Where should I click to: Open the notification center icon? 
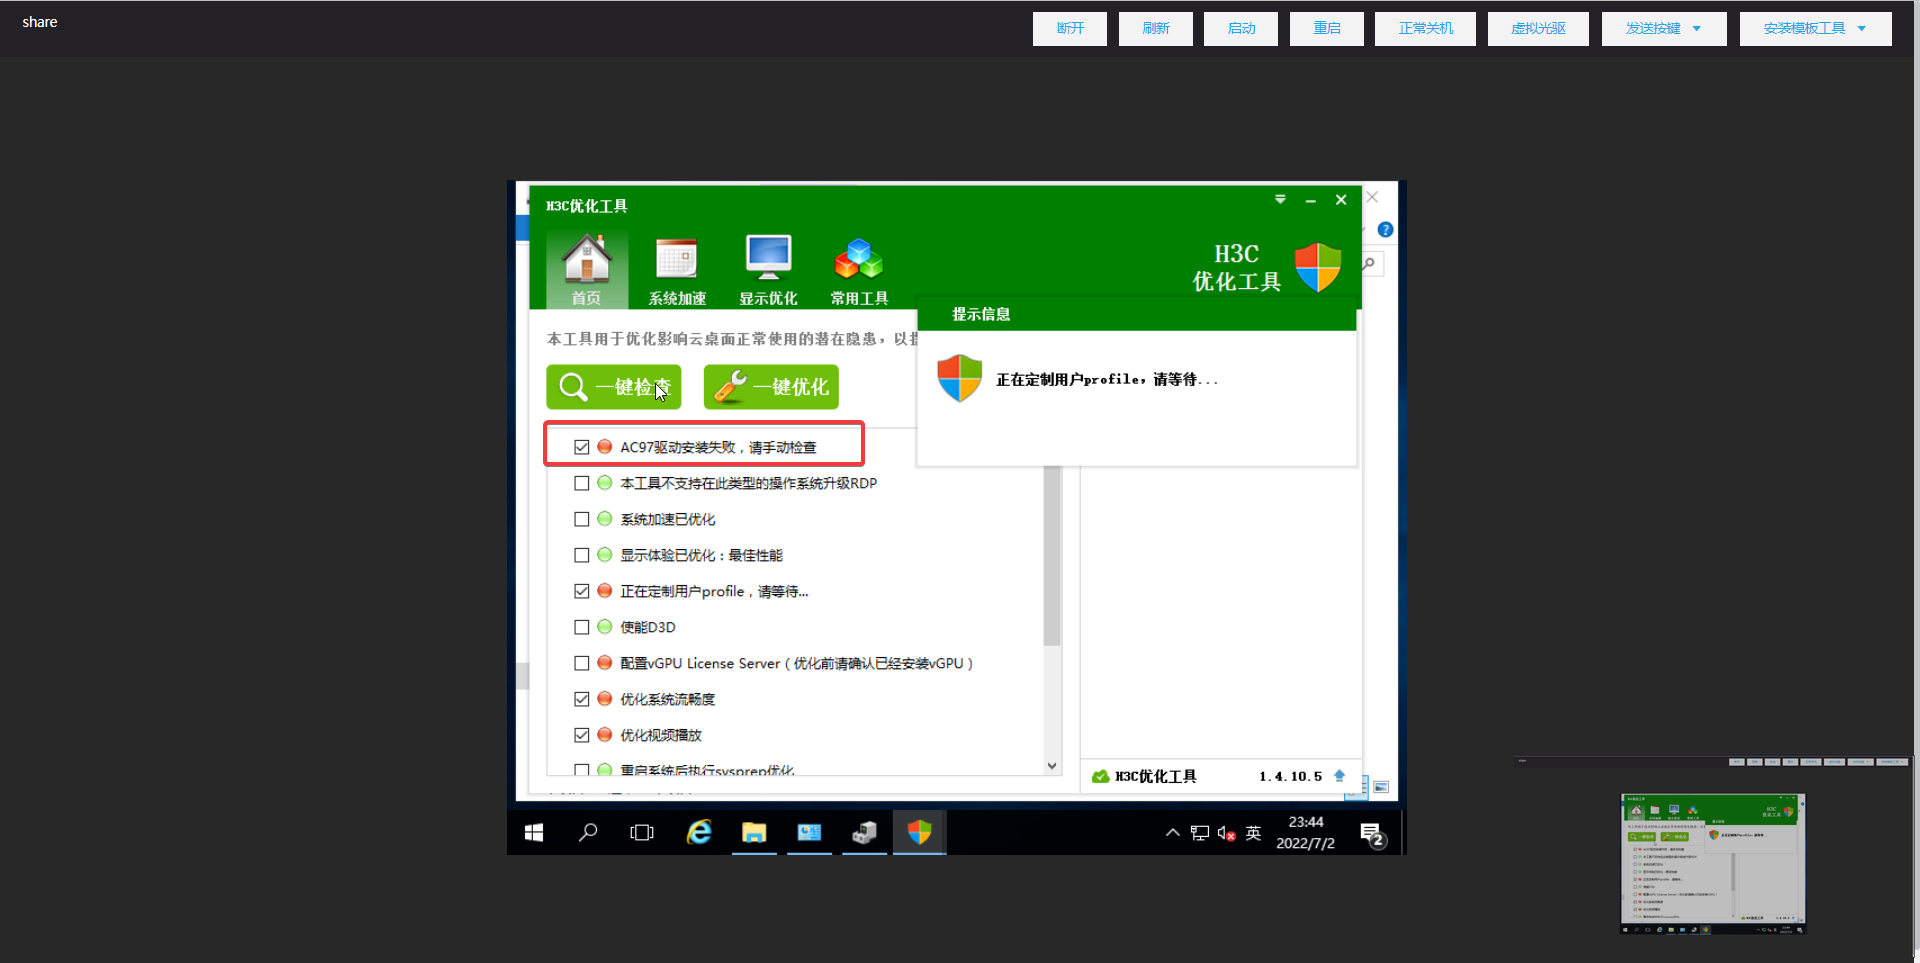1372,834
